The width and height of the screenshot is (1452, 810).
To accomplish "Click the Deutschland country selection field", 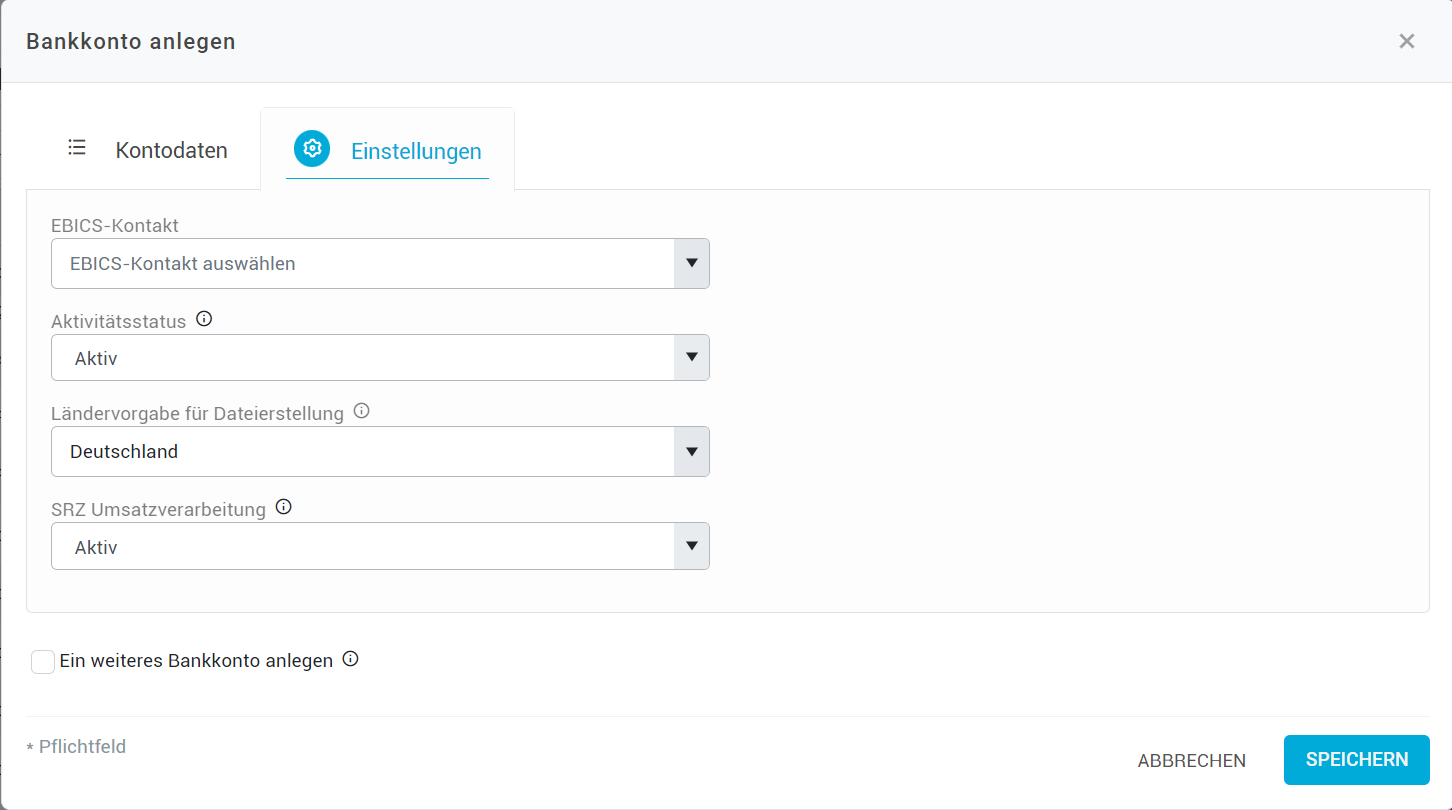I will 380,452.
